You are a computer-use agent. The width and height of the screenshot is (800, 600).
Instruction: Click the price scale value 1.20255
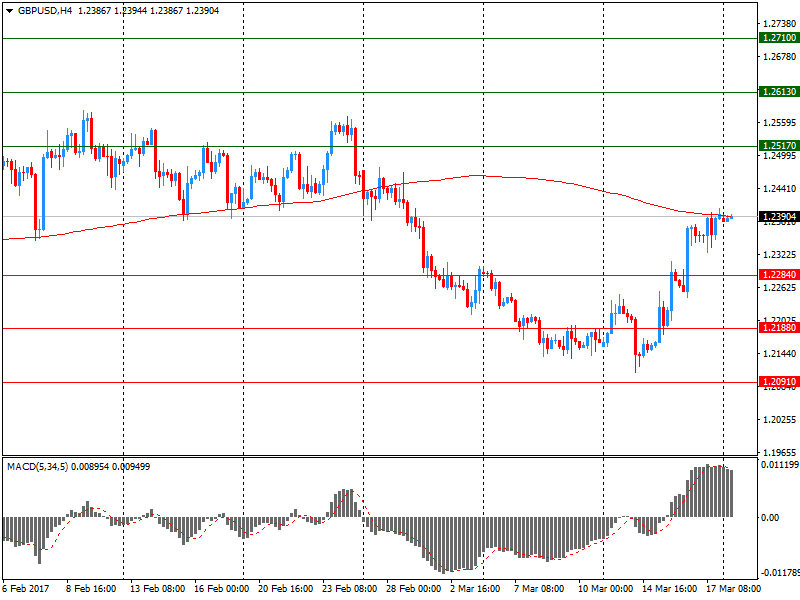(x=780, y=420)
